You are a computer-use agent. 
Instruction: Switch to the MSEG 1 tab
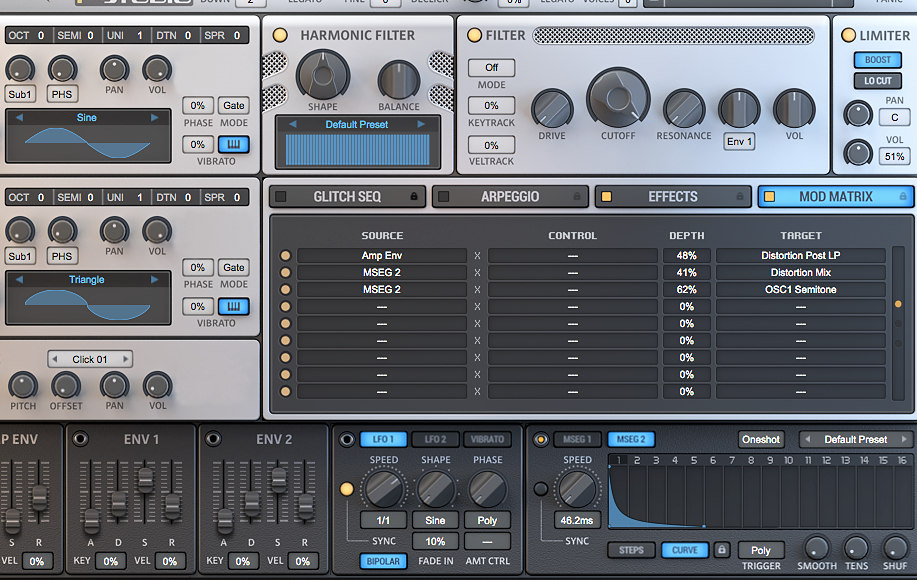pos(577,439)
